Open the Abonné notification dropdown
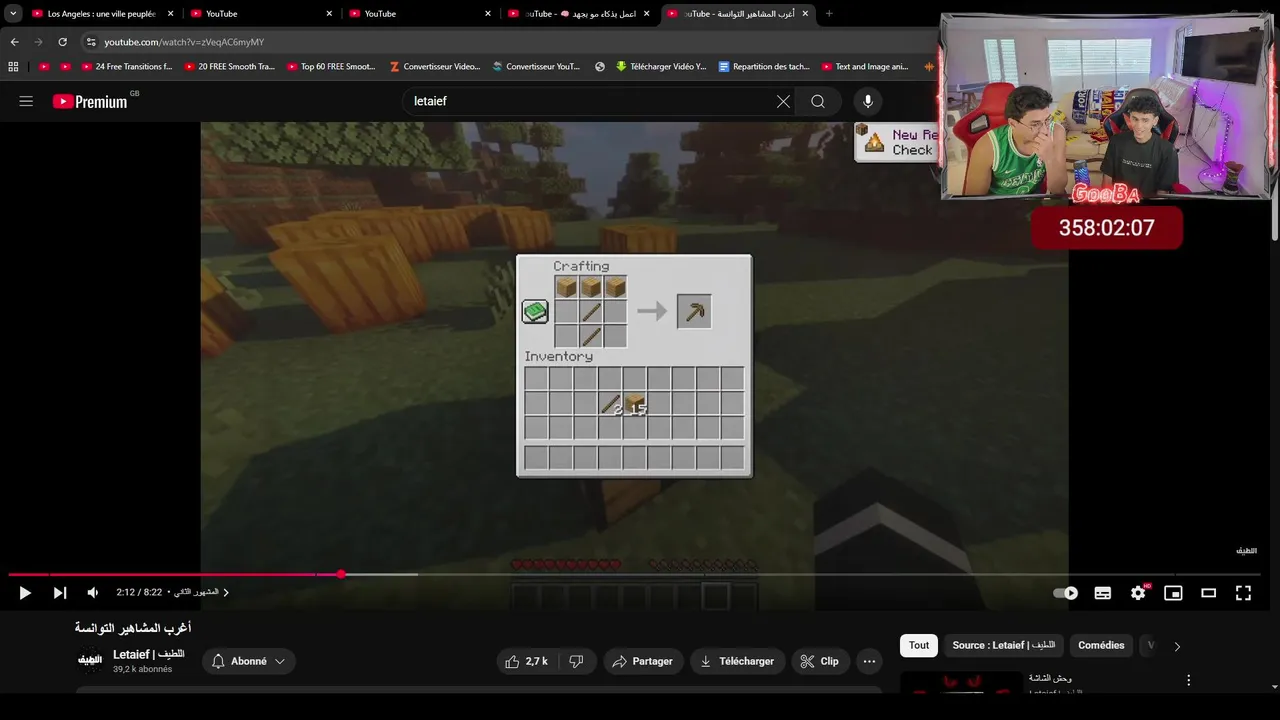Screen dimensions: 1280x720 [x=249, y=661]
